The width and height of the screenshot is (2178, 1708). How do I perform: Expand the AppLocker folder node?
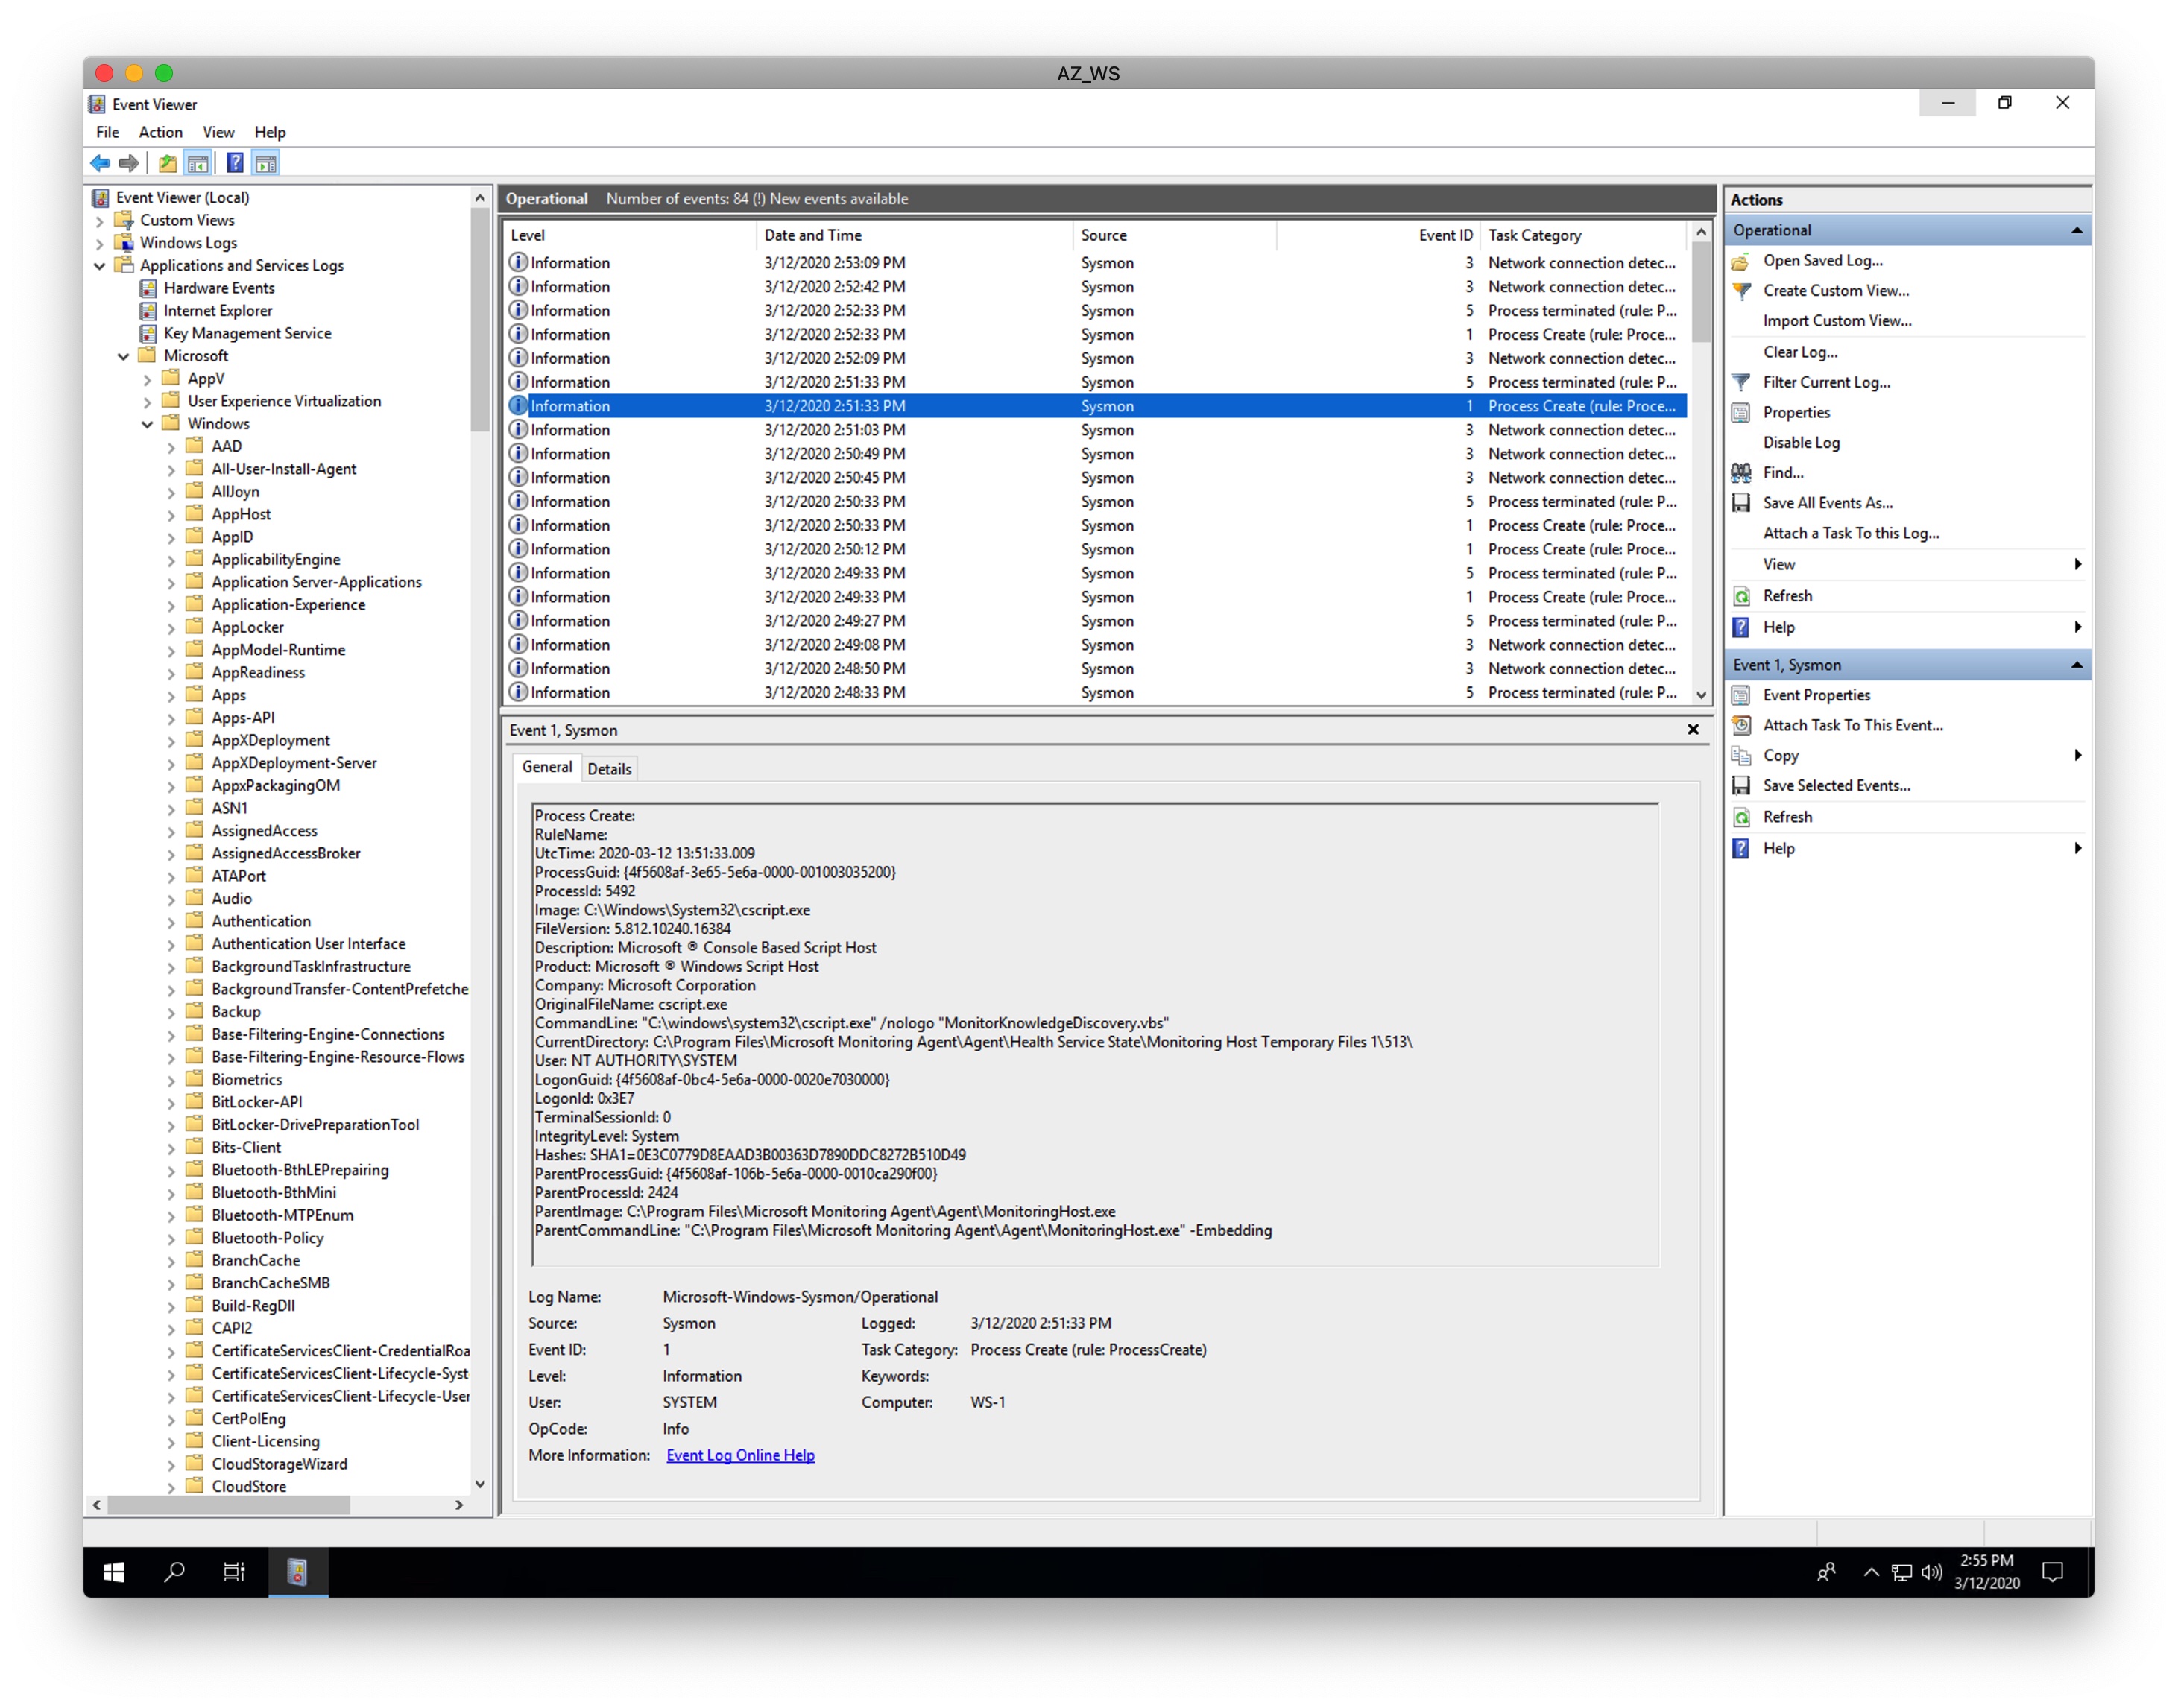click(171, 628)
